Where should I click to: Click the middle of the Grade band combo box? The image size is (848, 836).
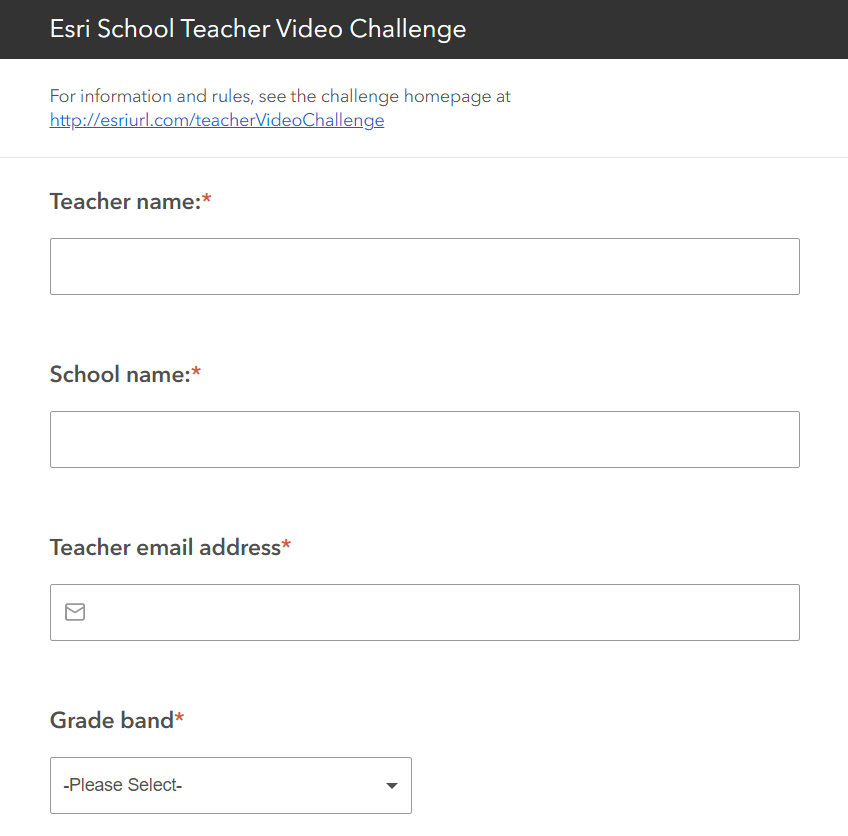pyautogui.click(x=231, y=786)
